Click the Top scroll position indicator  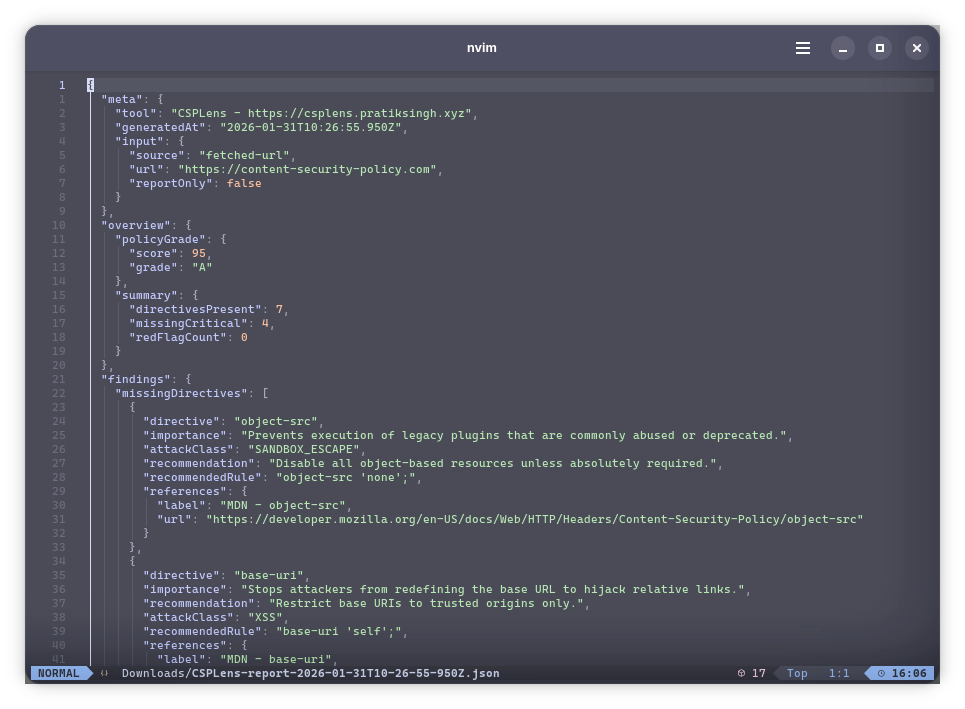(797, 673)
